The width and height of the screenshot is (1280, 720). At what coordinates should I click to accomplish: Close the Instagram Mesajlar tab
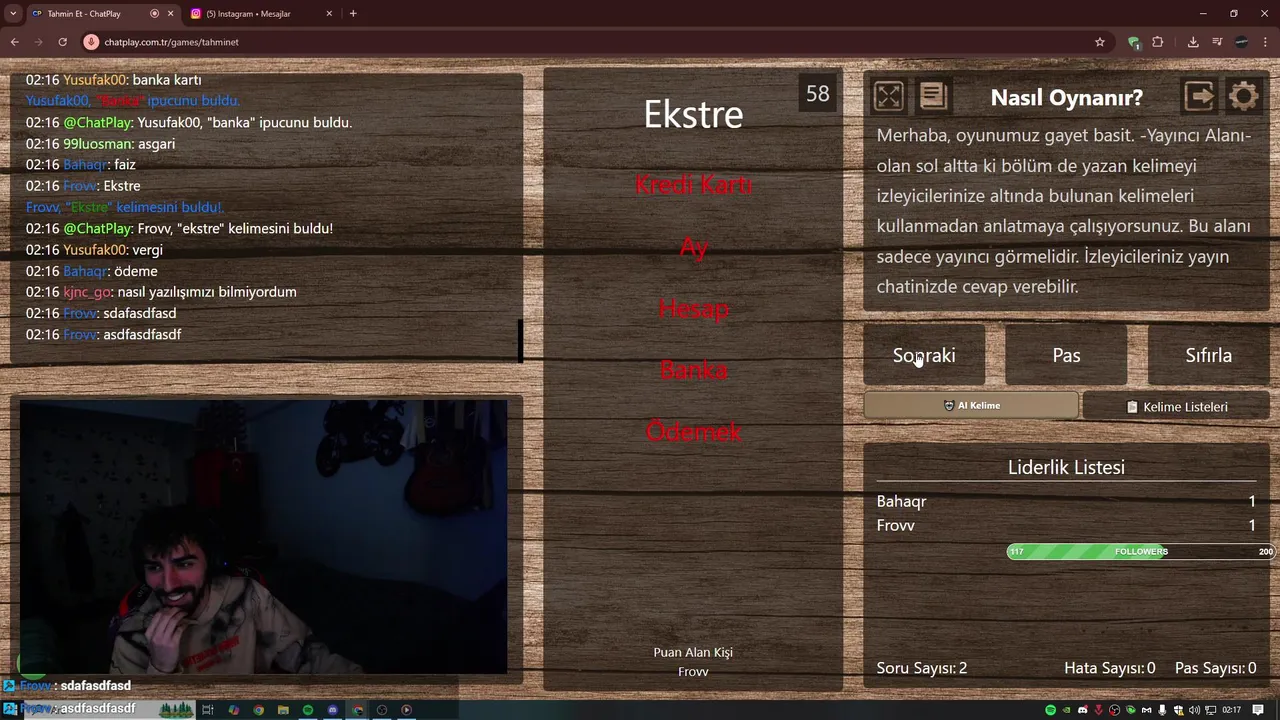point(330,14)
